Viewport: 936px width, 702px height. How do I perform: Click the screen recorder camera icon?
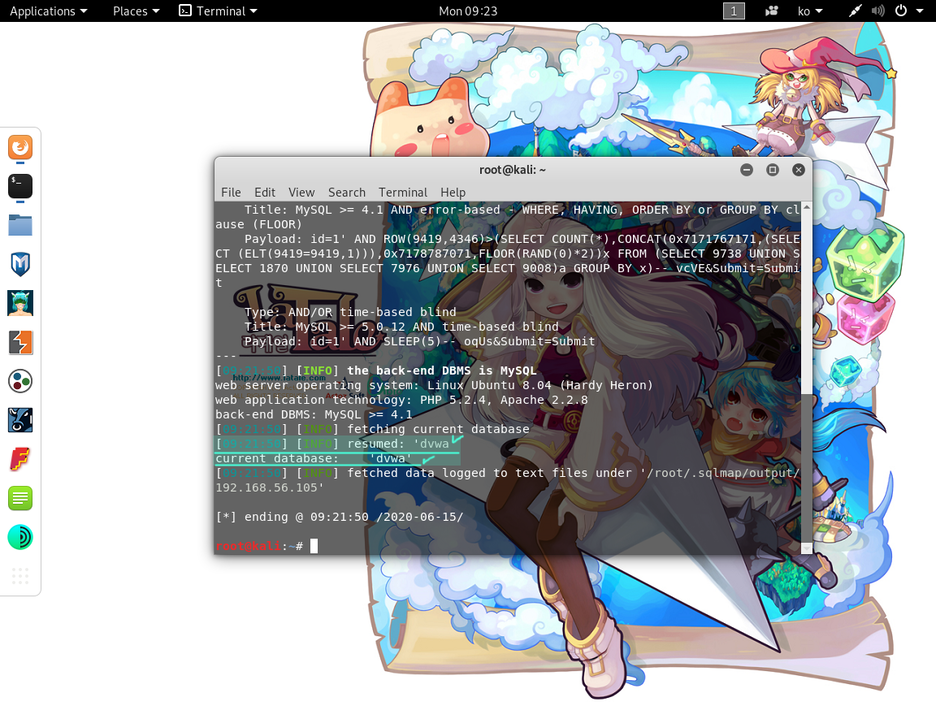[771, 11]
